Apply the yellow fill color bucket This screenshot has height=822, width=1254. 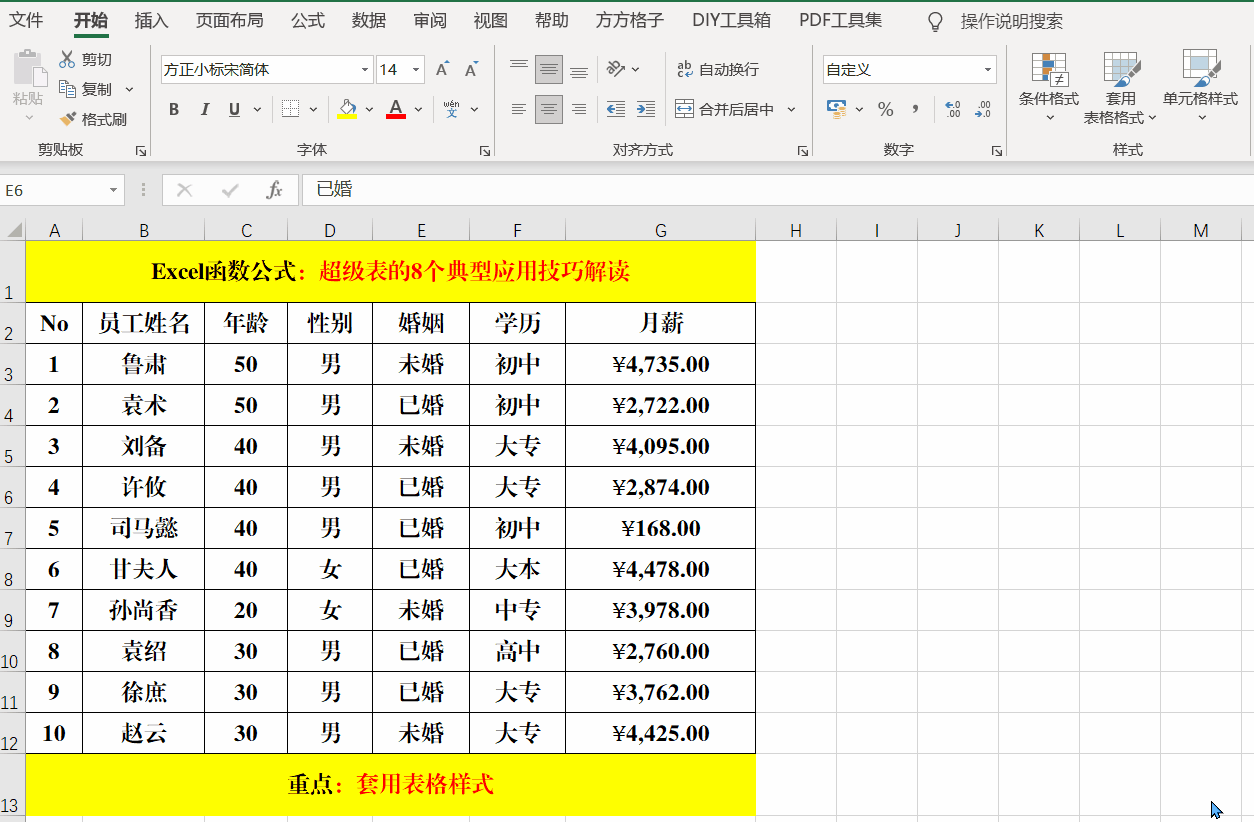click(347, 109)
